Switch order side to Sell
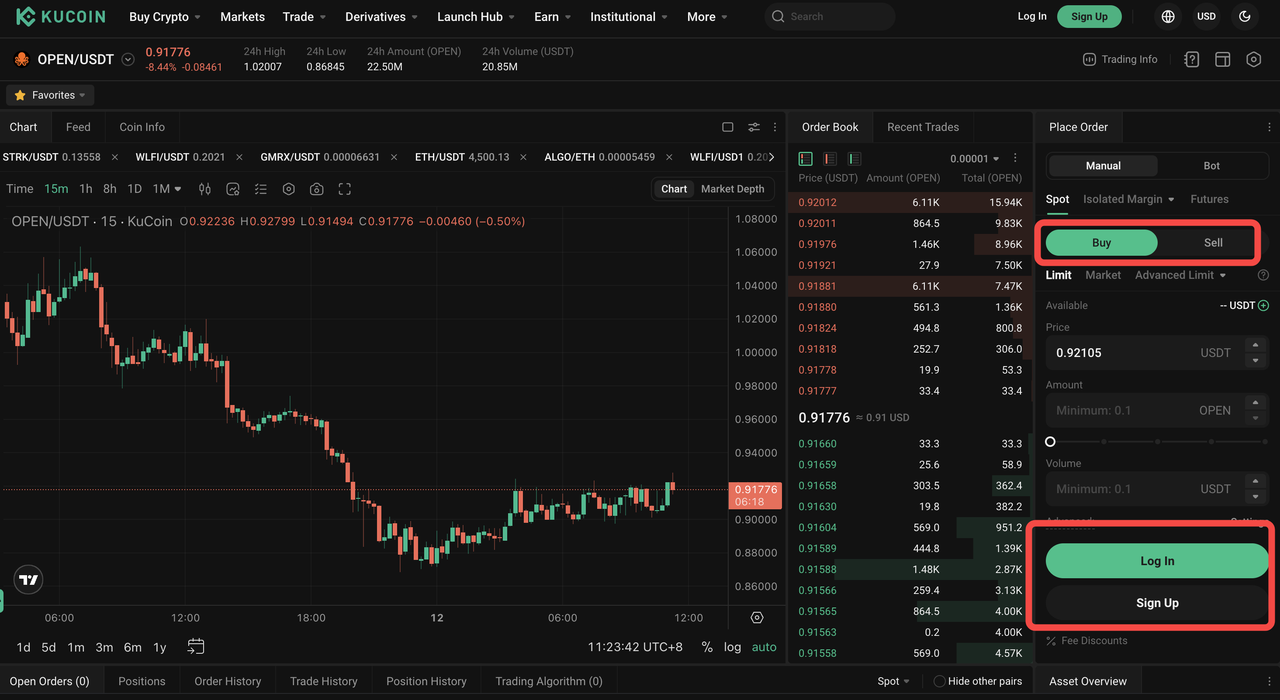This screenshot has height=700, width=1280. tap(1212, 243)
